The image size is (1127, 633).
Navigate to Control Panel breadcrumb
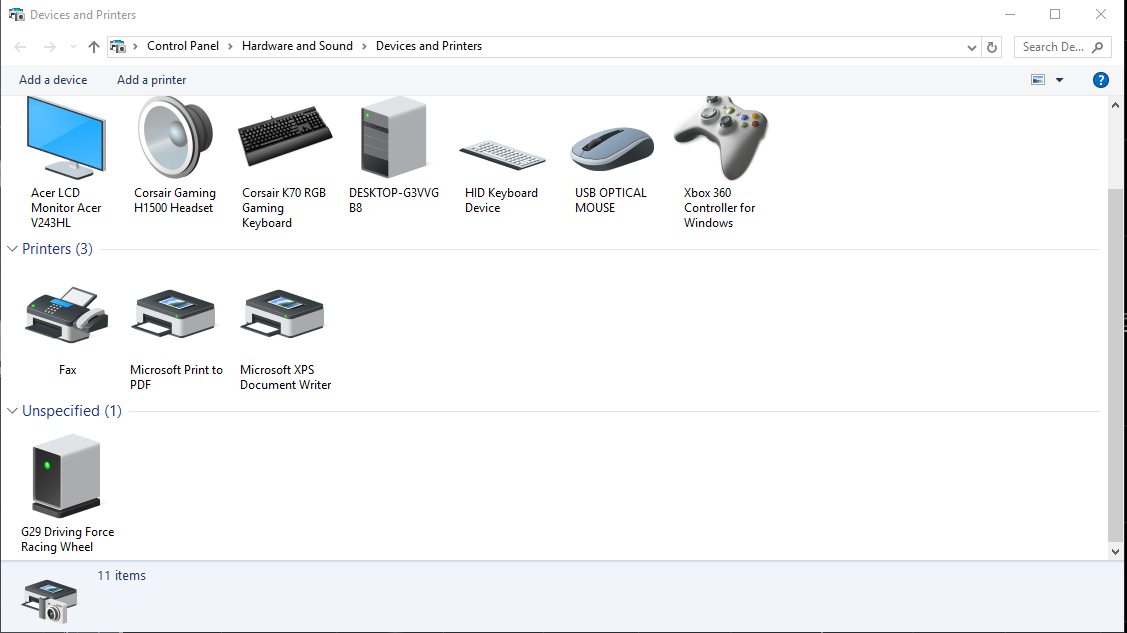tap(183, 46)
